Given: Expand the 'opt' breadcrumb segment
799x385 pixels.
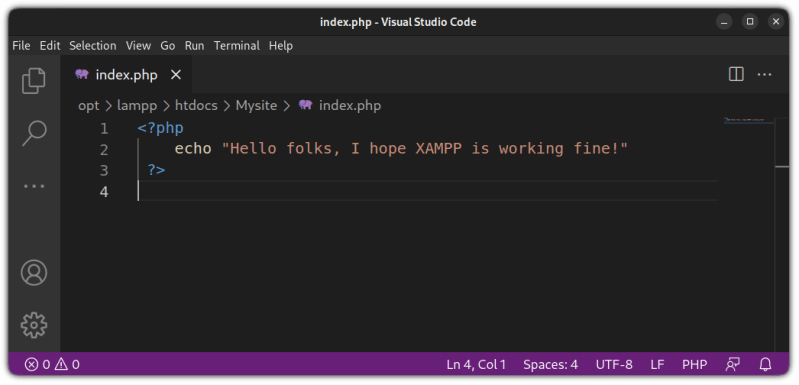Looking at the screenshot, I should point(89,105).
